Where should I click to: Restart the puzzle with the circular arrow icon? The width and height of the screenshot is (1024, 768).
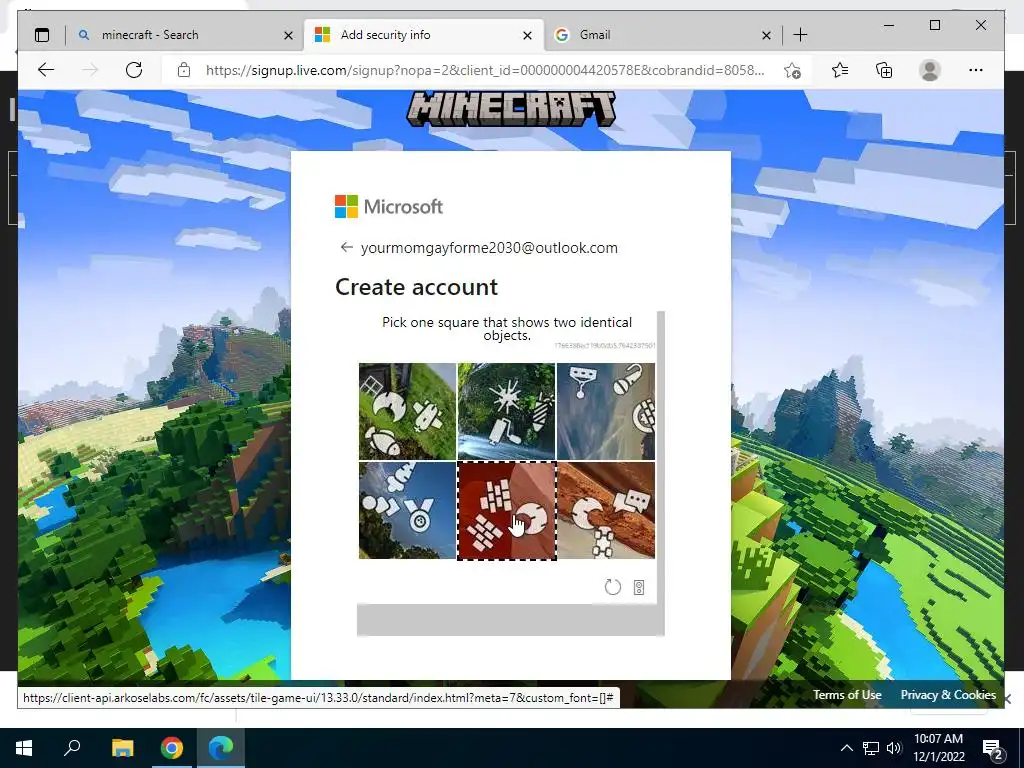[x=613, y=587]
